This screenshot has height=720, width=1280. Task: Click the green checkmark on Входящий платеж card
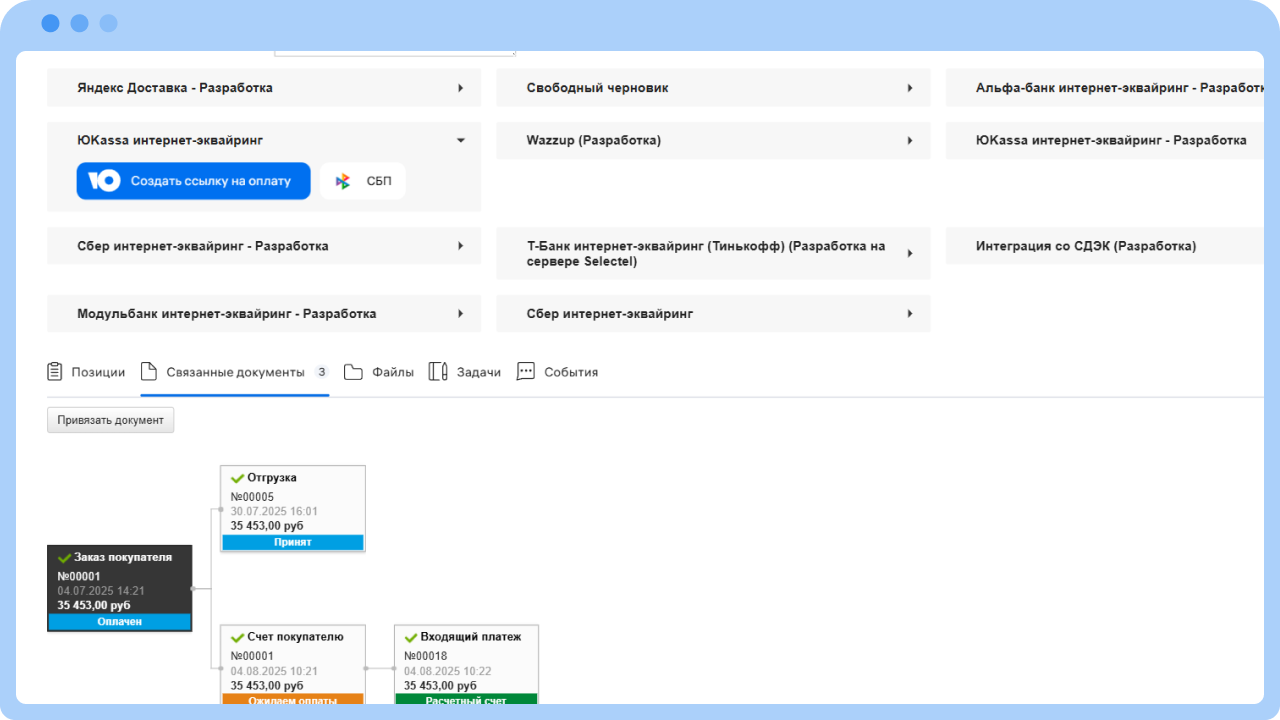point(410,637)
